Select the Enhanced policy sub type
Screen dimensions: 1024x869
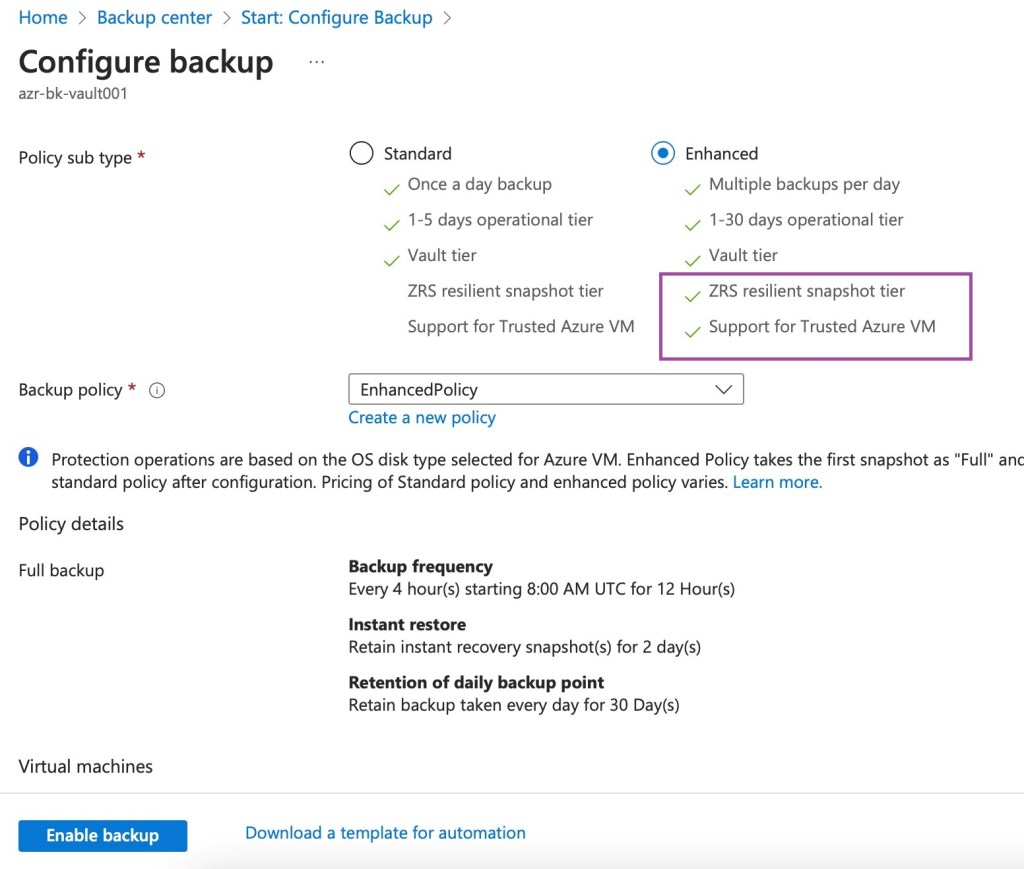[x=662, y=153]
